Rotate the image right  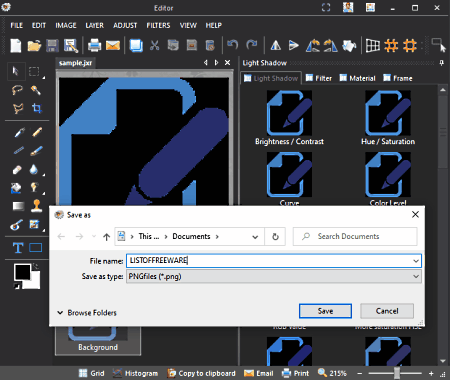331,45
